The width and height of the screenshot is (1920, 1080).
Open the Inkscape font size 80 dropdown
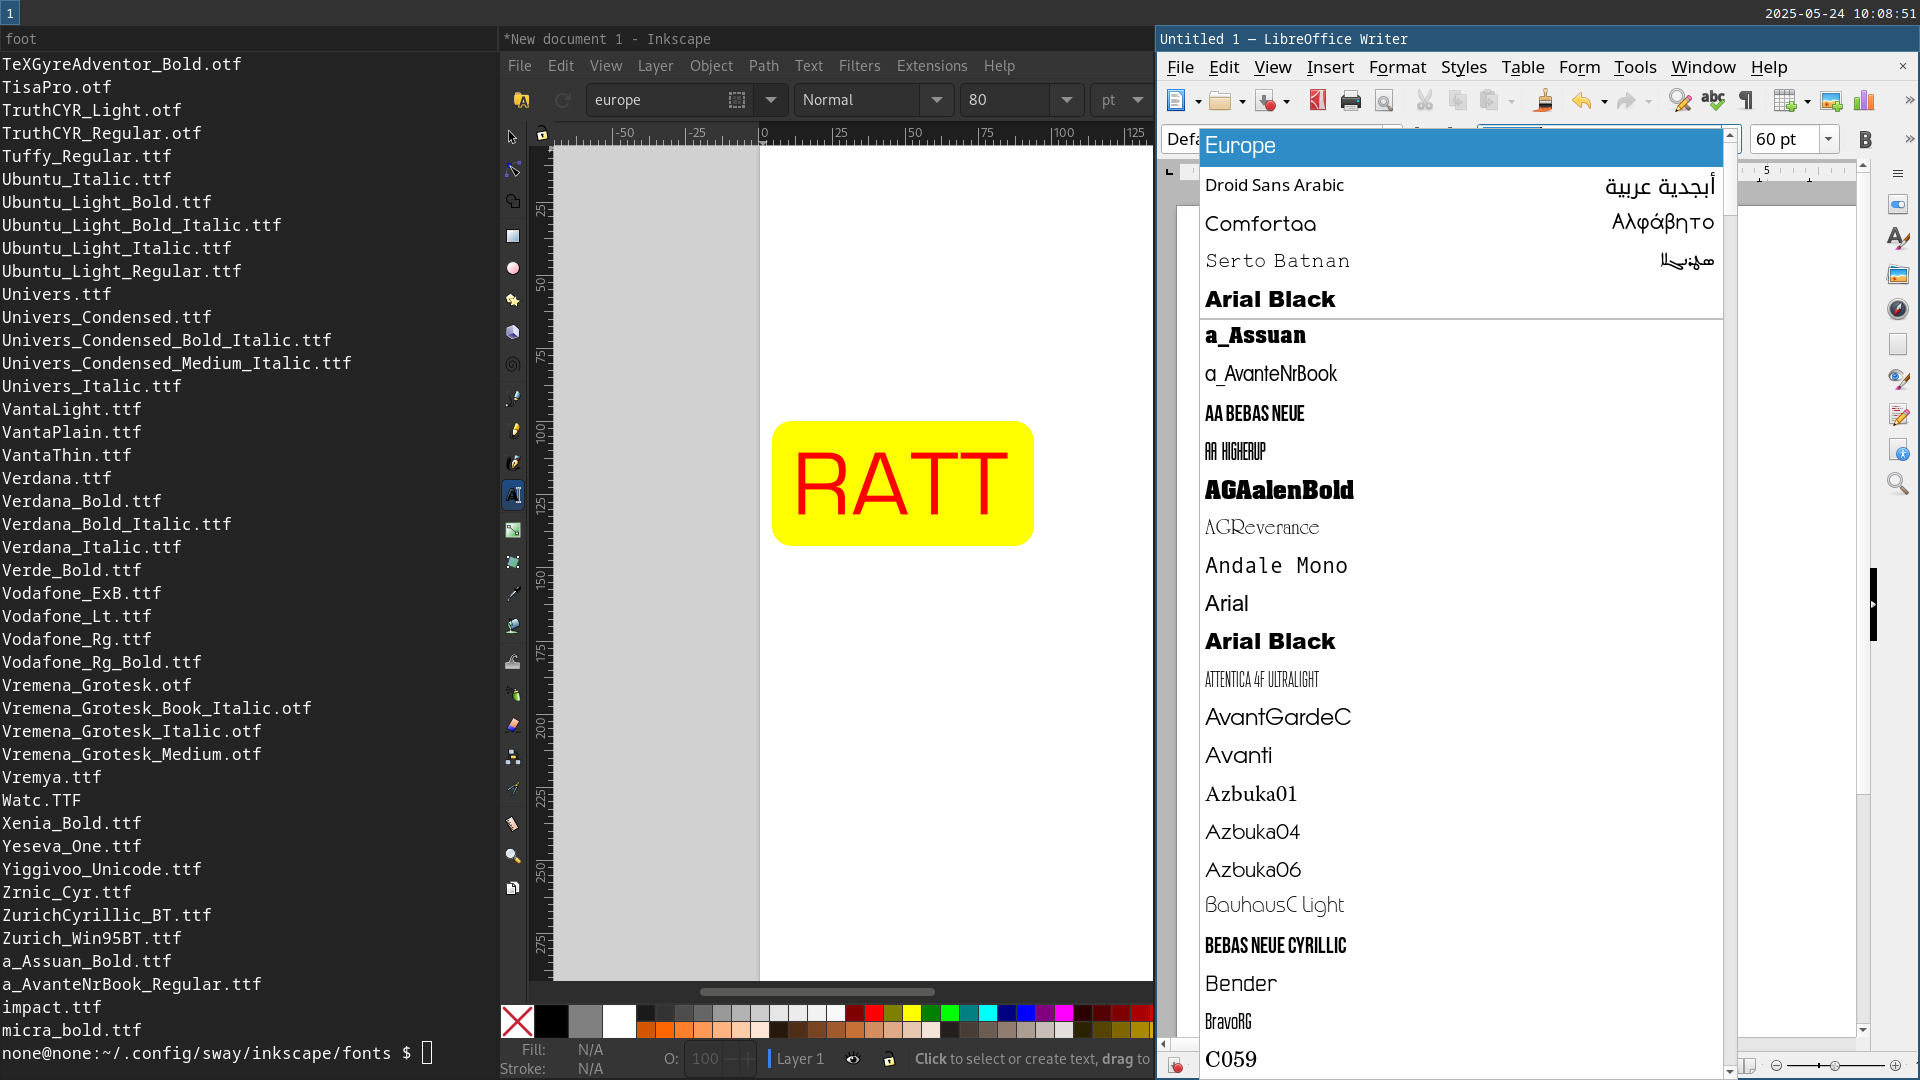[1067, 100]
